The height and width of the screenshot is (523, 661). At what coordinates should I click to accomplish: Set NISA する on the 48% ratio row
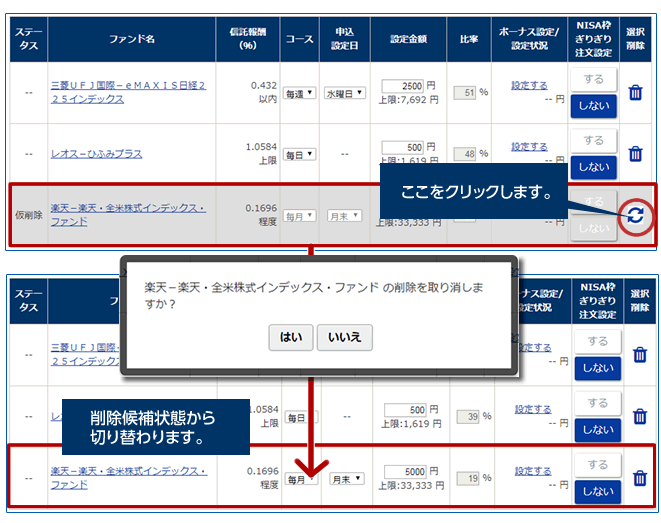(x=594, y=140)
